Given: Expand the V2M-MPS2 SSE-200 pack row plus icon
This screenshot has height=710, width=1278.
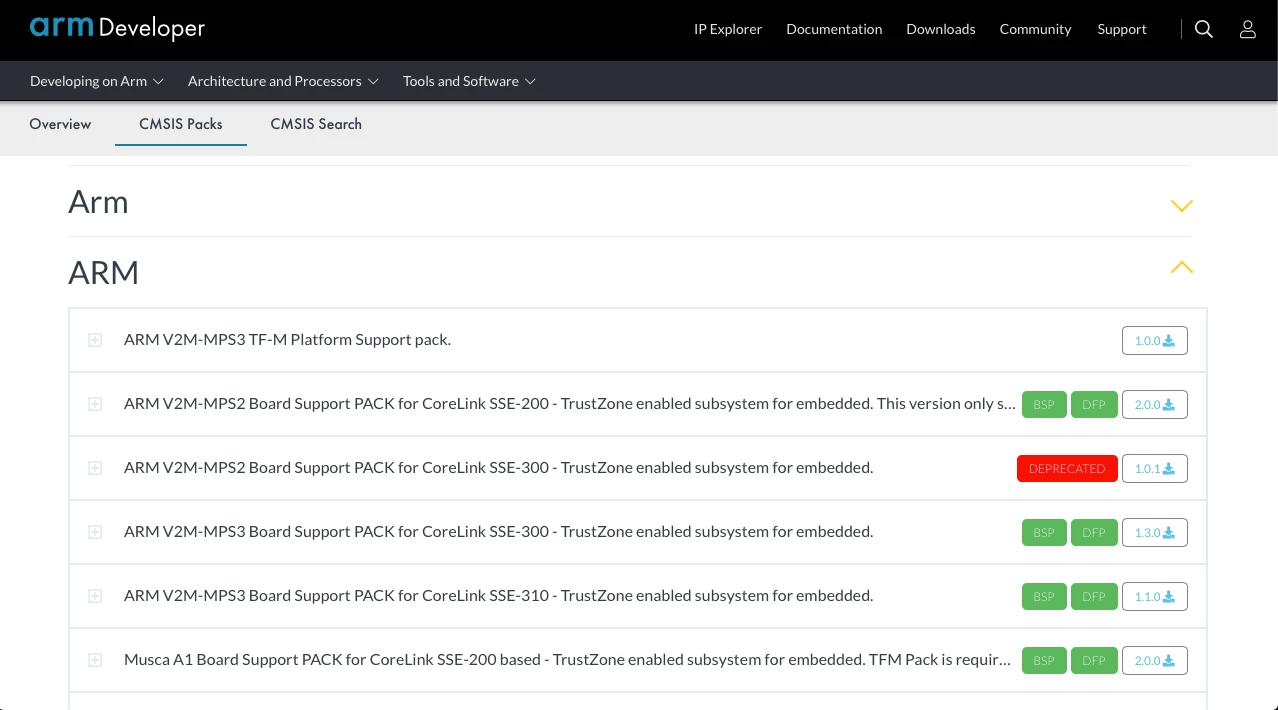Looking at the screenshot, I should click(x=95, y=404).
